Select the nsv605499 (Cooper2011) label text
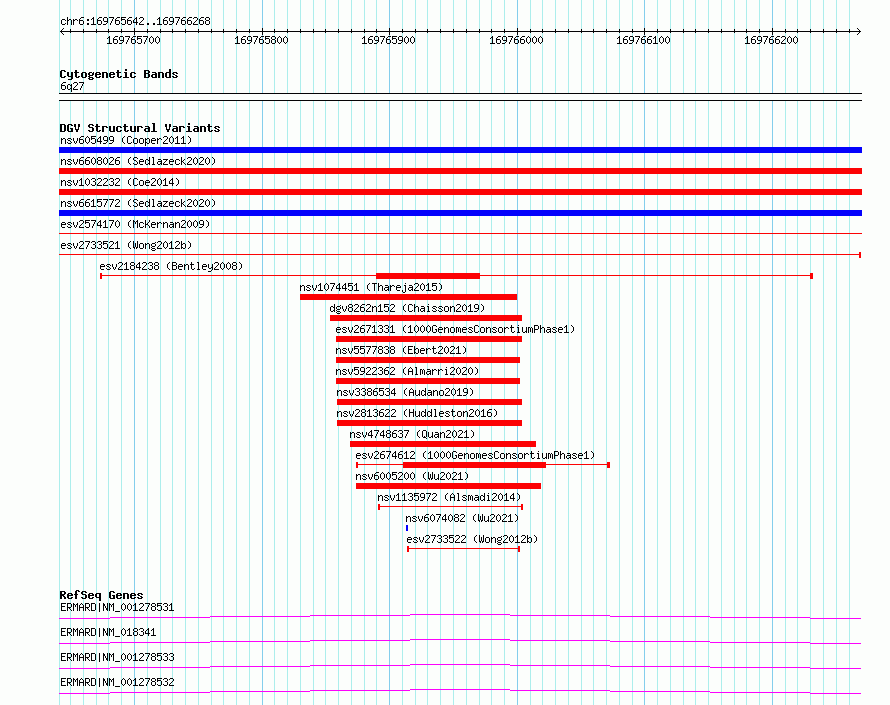Viewport: 890px width, 705px height. (126, 140)
